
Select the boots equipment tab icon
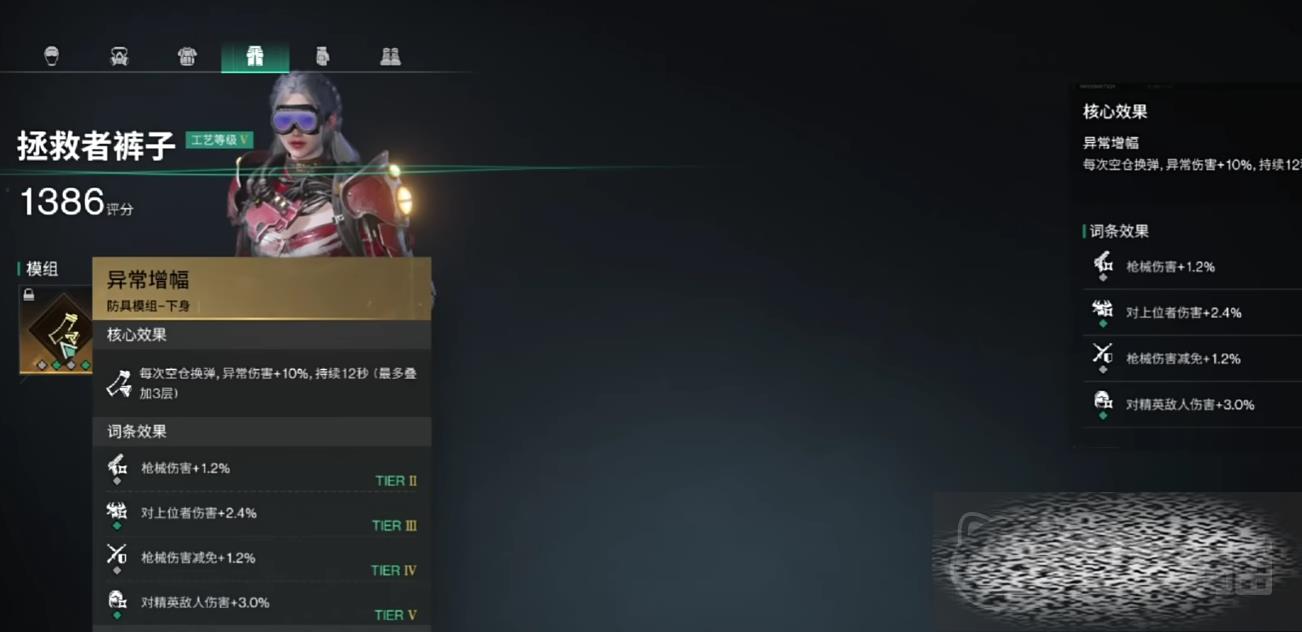point(391,57)
